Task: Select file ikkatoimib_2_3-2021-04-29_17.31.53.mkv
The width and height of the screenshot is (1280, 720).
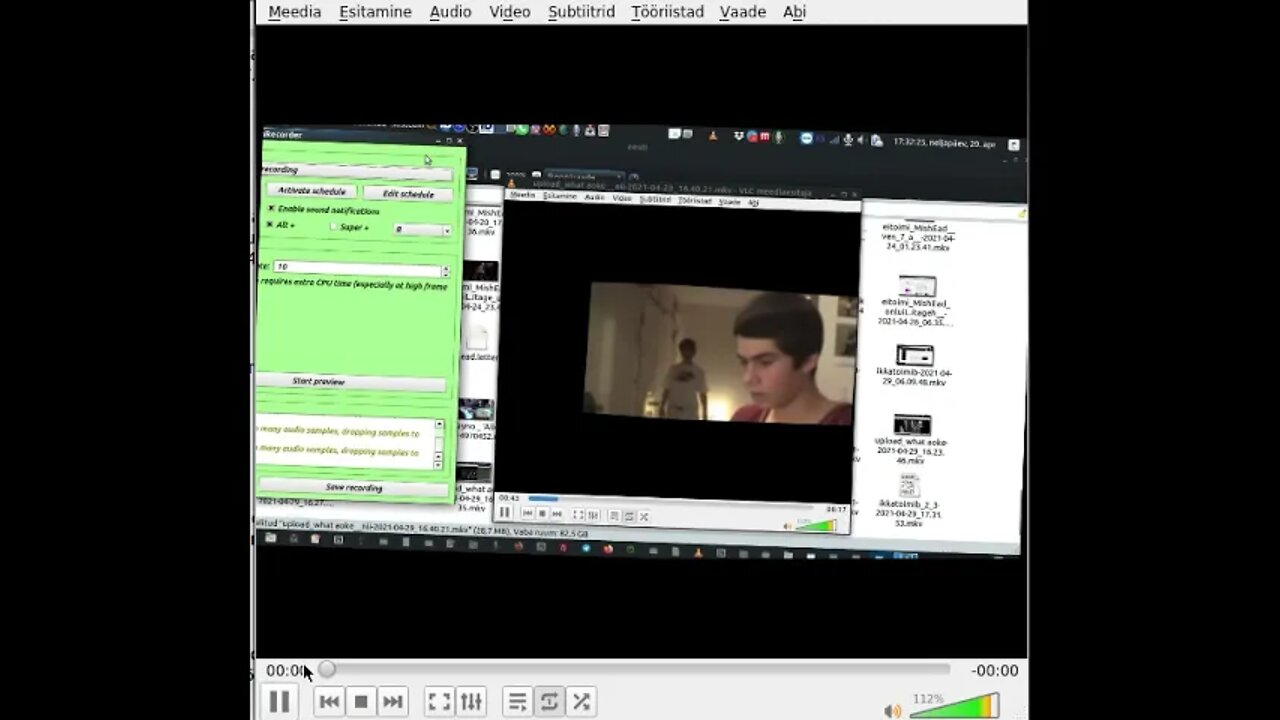Action: point(908,501)
